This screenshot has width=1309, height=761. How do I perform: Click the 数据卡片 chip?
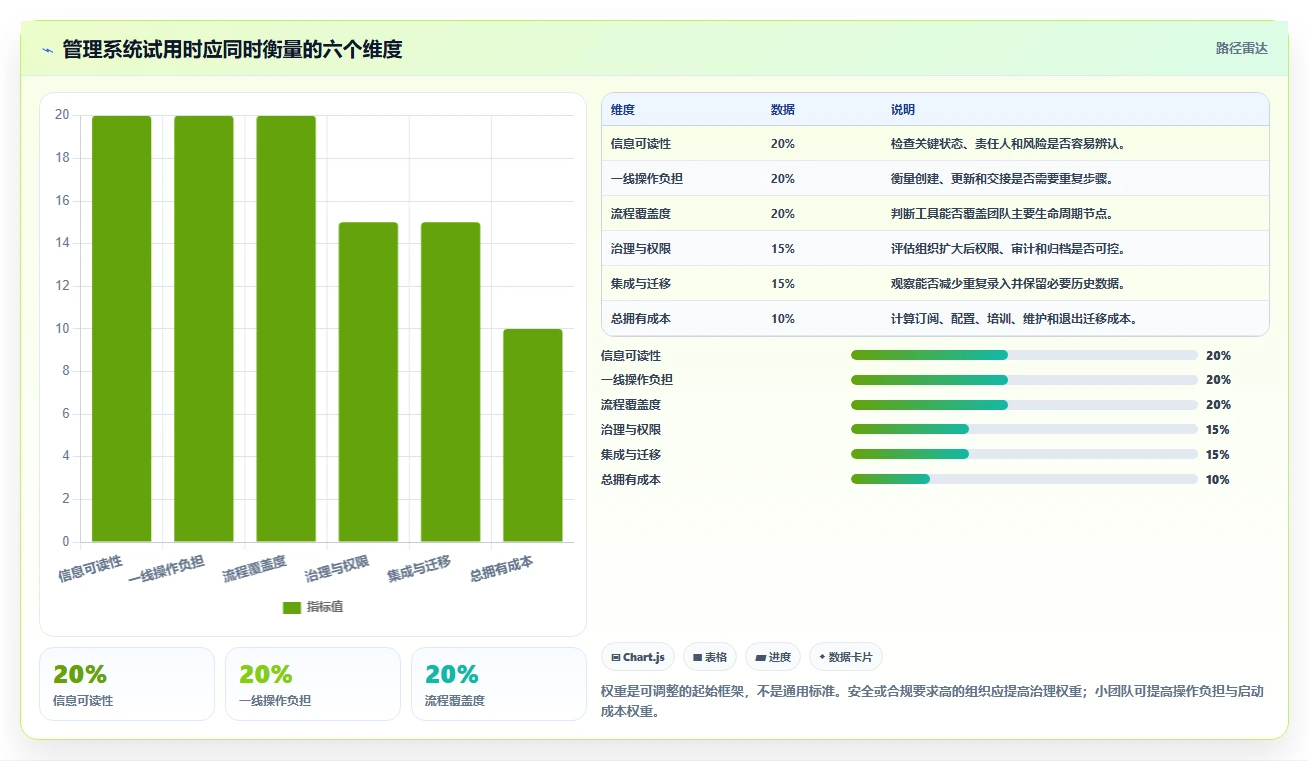[846, 657]
